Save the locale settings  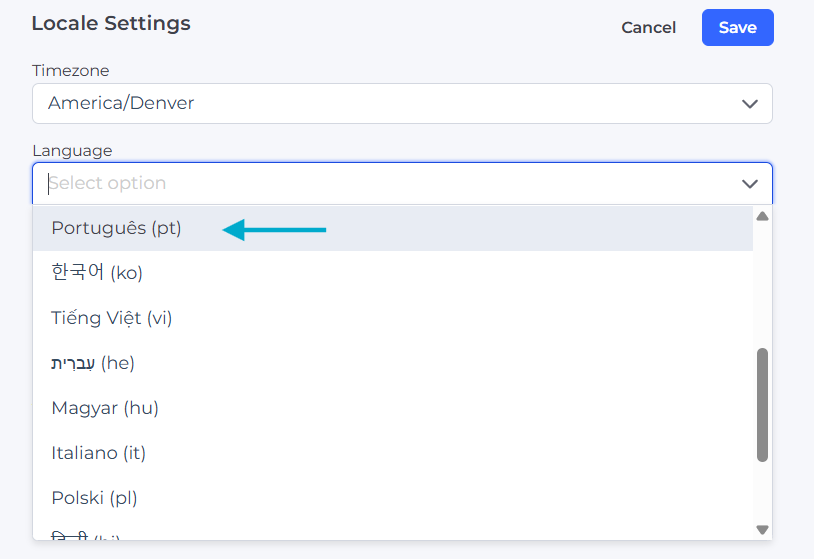(737, 28)
